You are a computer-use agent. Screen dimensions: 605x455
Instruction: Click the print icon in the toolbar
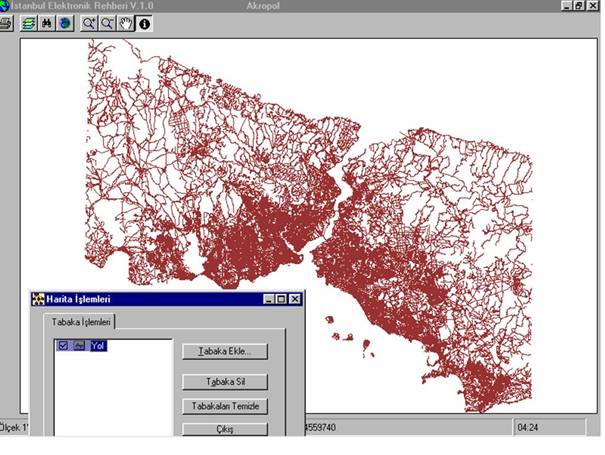click(5, 22)
